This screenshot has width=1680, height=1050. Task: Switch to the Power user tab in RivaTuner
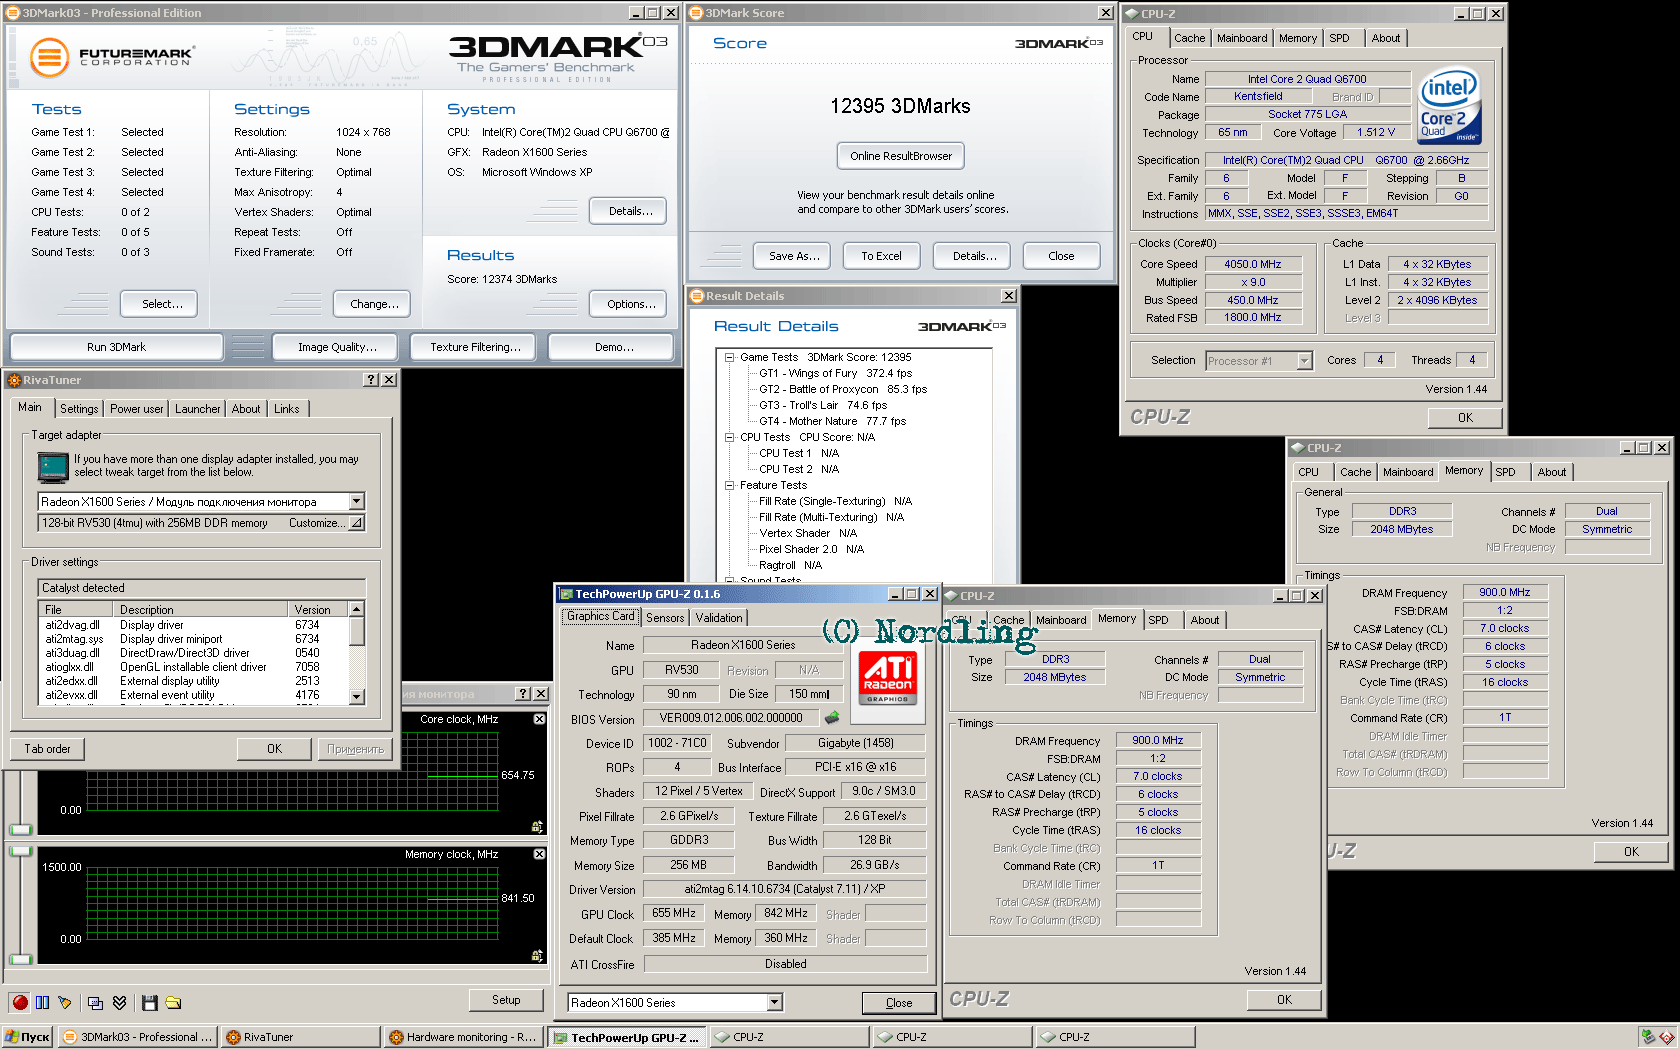(137, 409)
